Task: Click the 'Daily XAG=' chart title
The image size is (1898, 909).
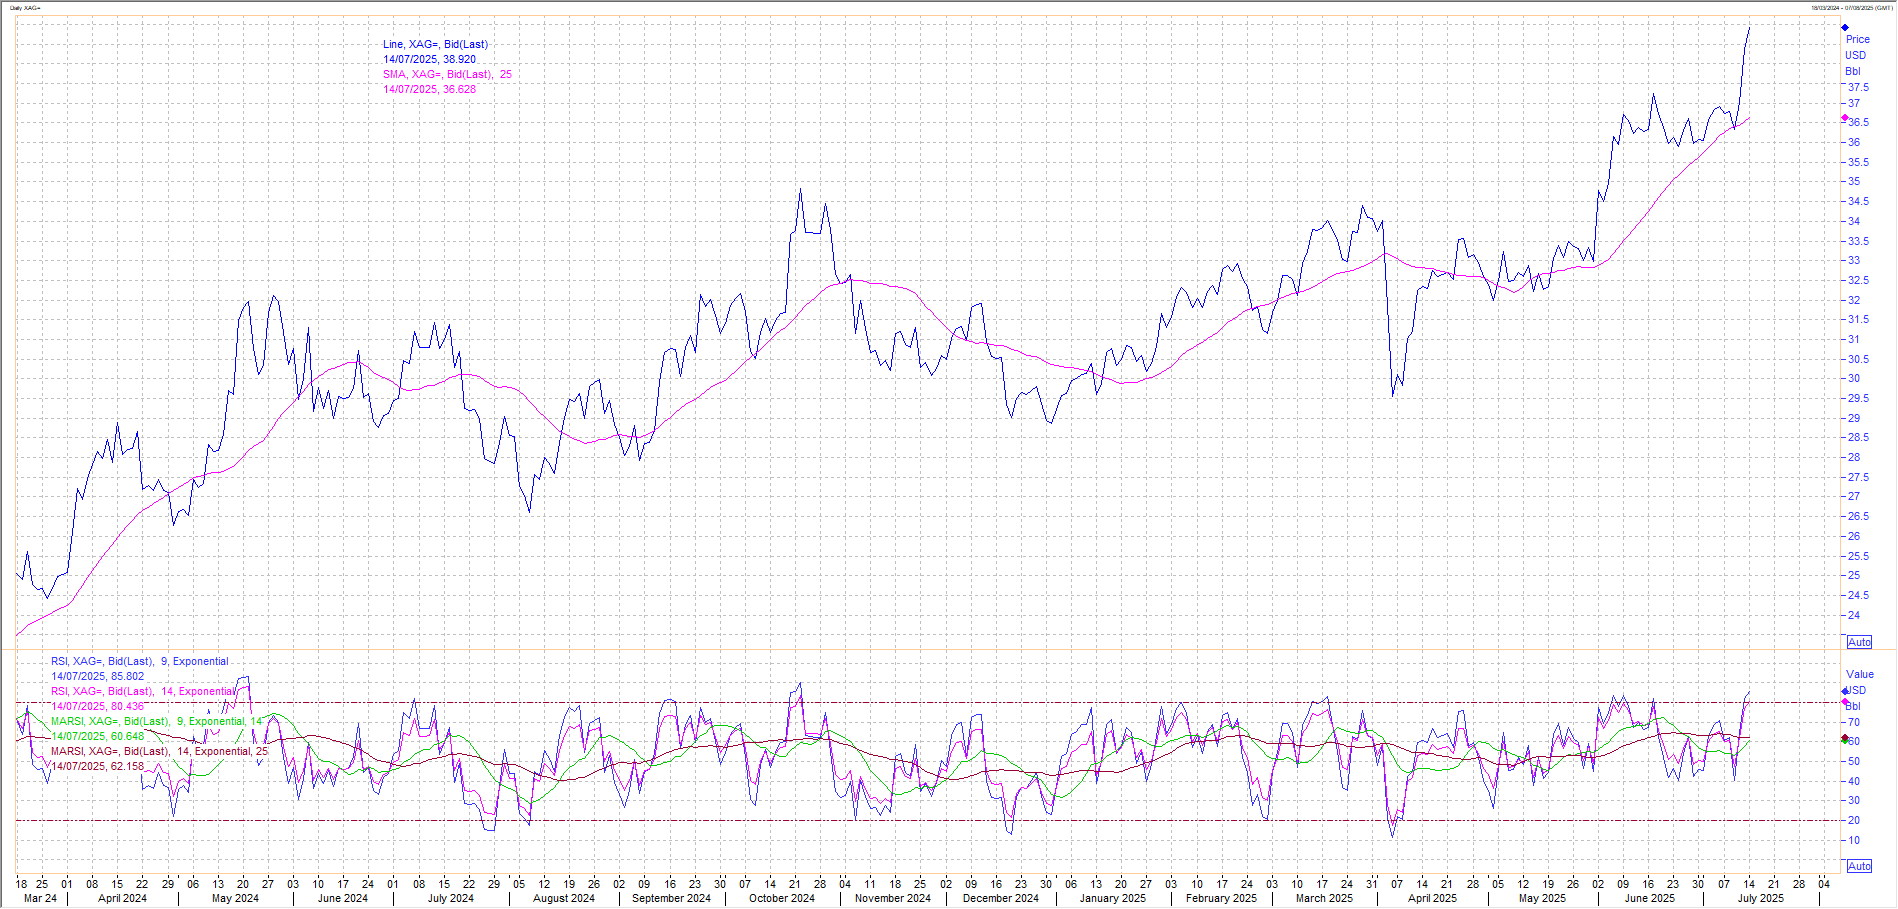Action: (26, 8)
